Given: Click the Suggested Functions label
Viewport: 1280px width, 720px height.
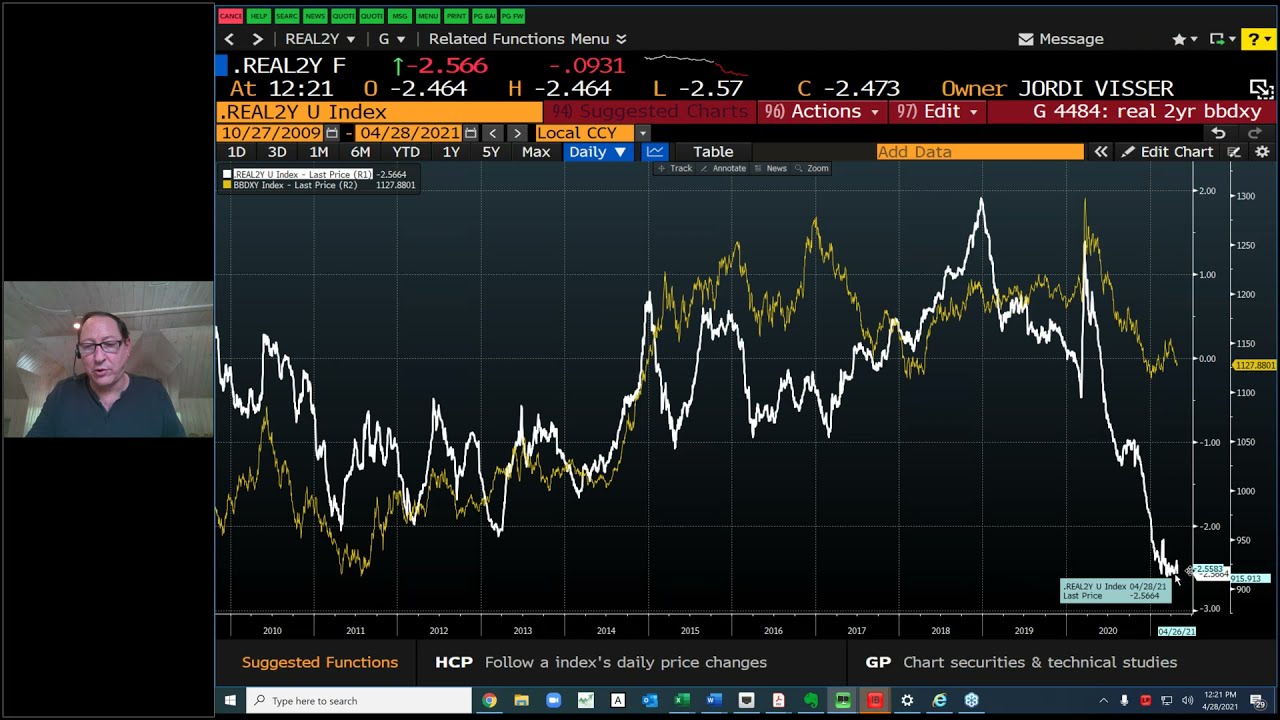Looking at the screenshot, I should 320,662.
